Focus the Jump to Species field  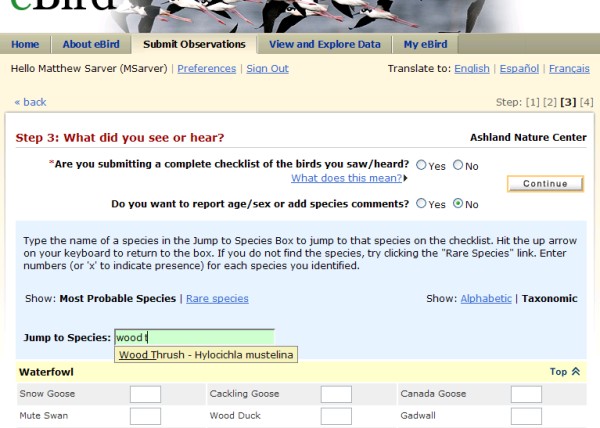click(x=194, y=337)
